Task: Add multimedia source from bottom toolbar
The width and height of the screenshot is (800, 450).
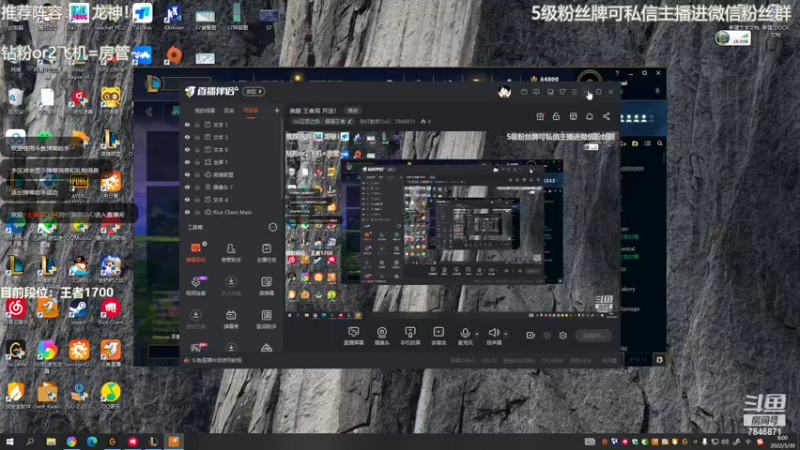Action: (438, 336)
